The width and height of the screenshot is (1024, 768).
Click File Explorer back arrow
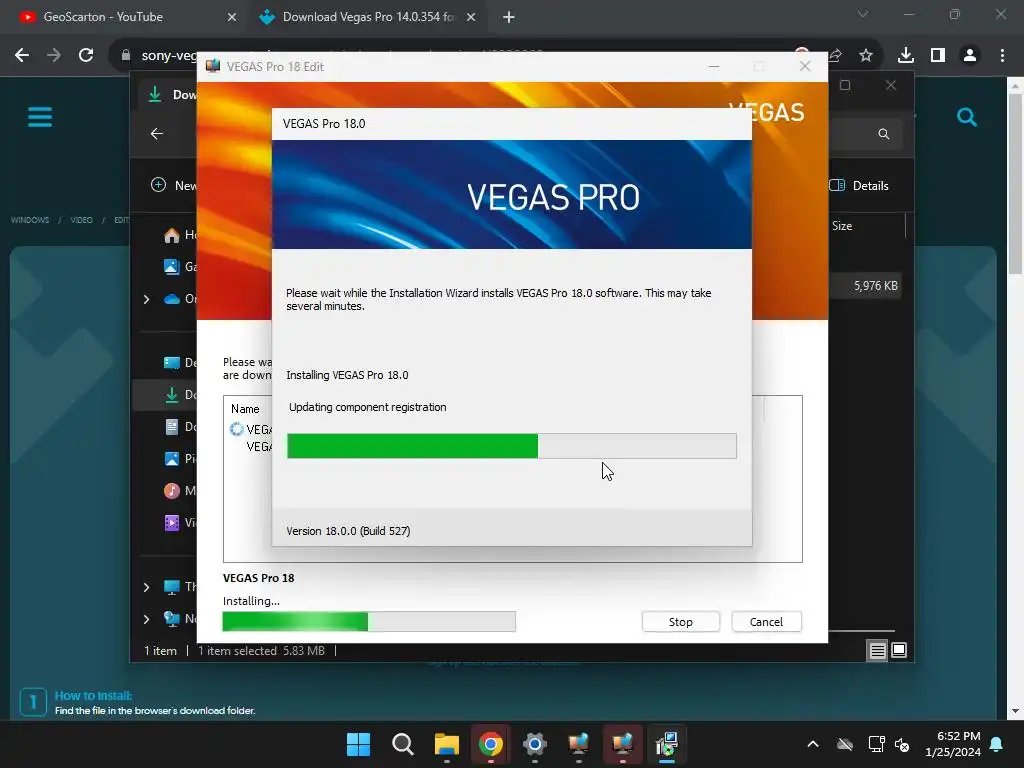[157, 134]
